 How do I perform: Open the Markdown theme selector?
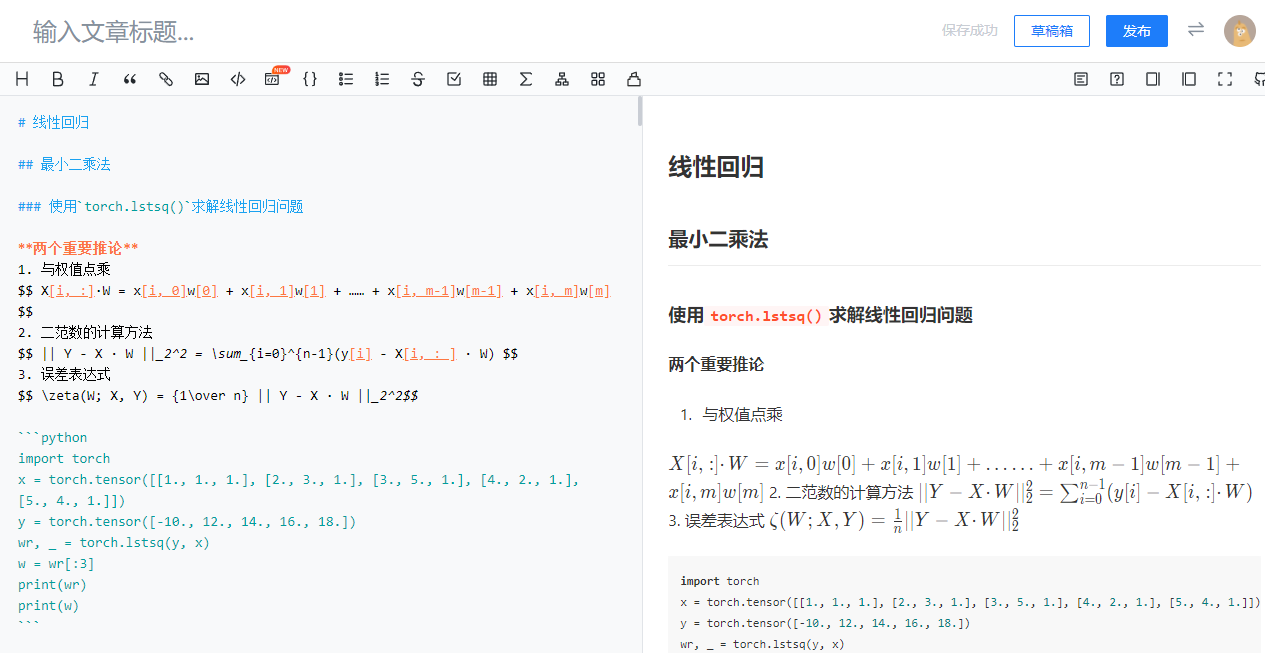coord(598,79)
